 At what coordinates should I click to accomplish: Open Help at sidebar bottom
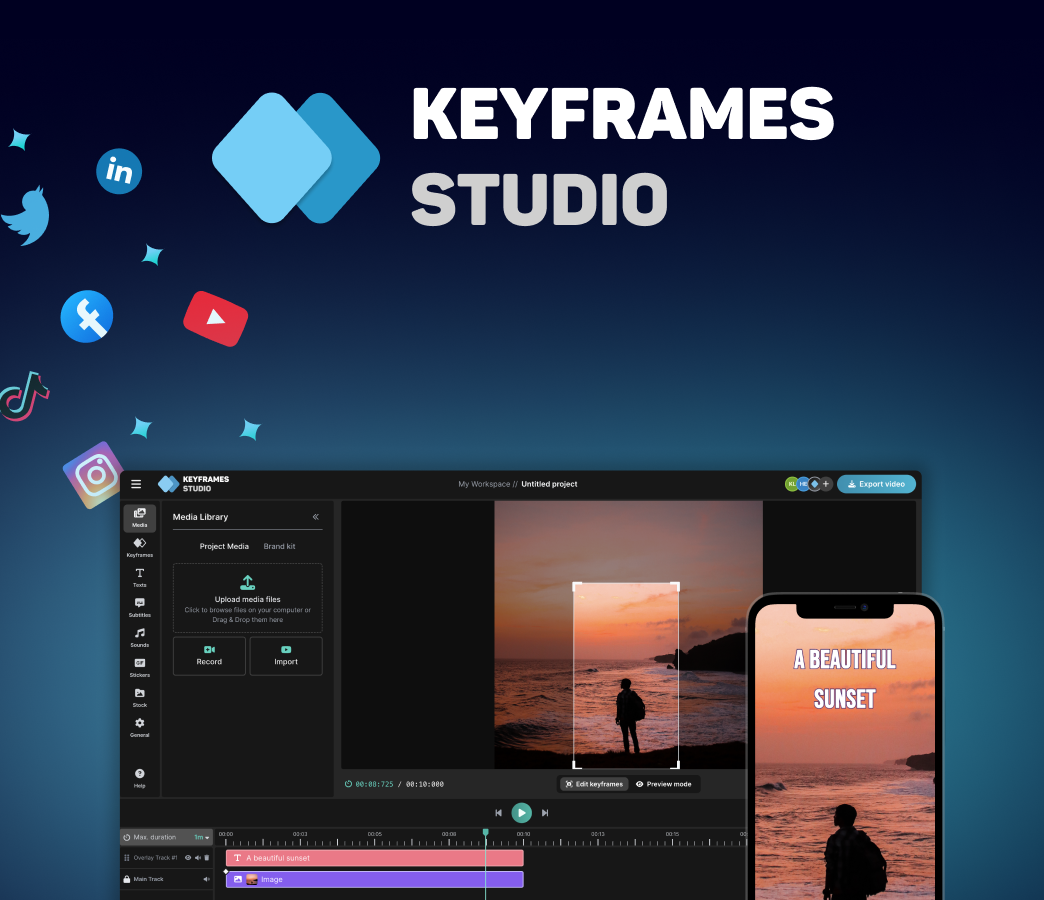[140, 778]
